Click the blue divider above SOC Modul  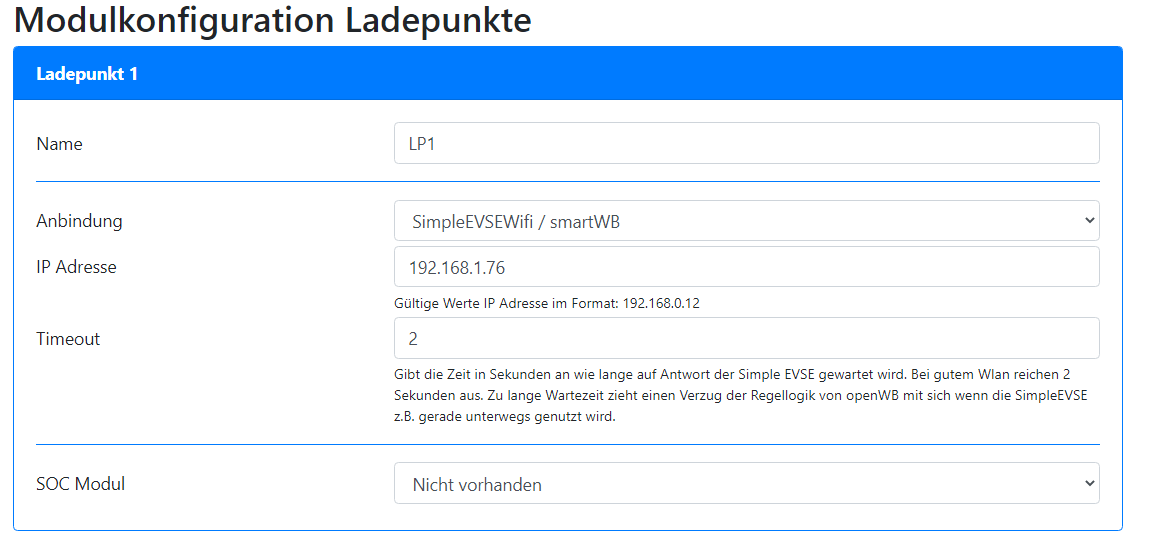point(567,443)
